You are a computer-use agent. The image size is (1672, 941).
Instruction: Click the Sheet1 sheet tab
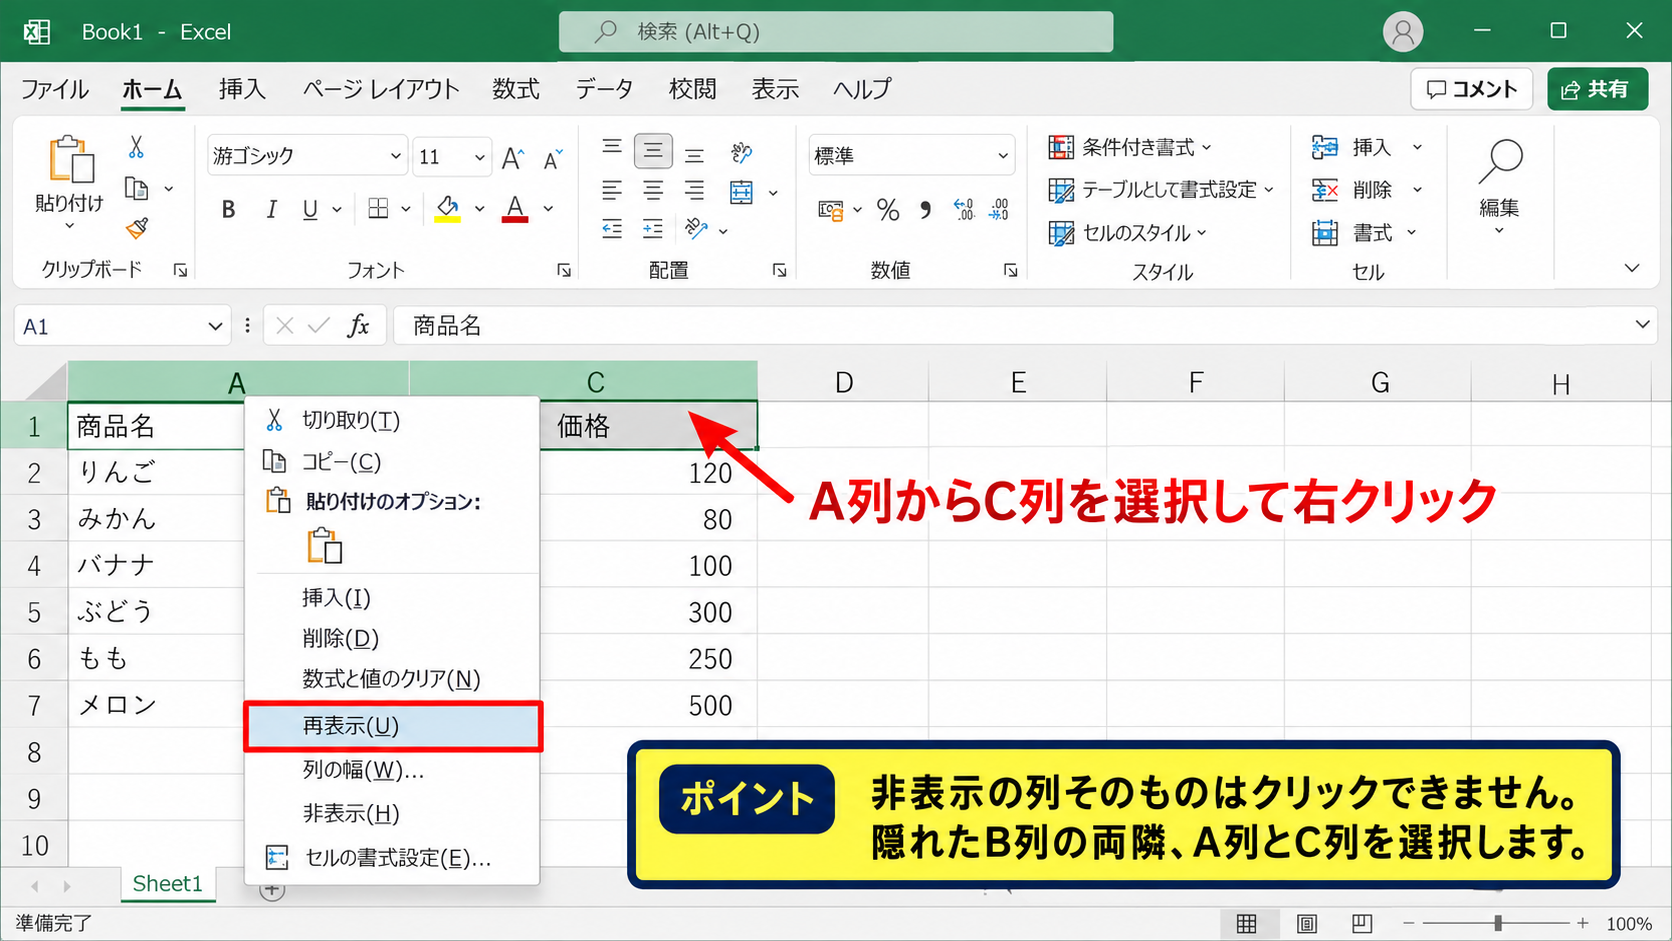168,884
